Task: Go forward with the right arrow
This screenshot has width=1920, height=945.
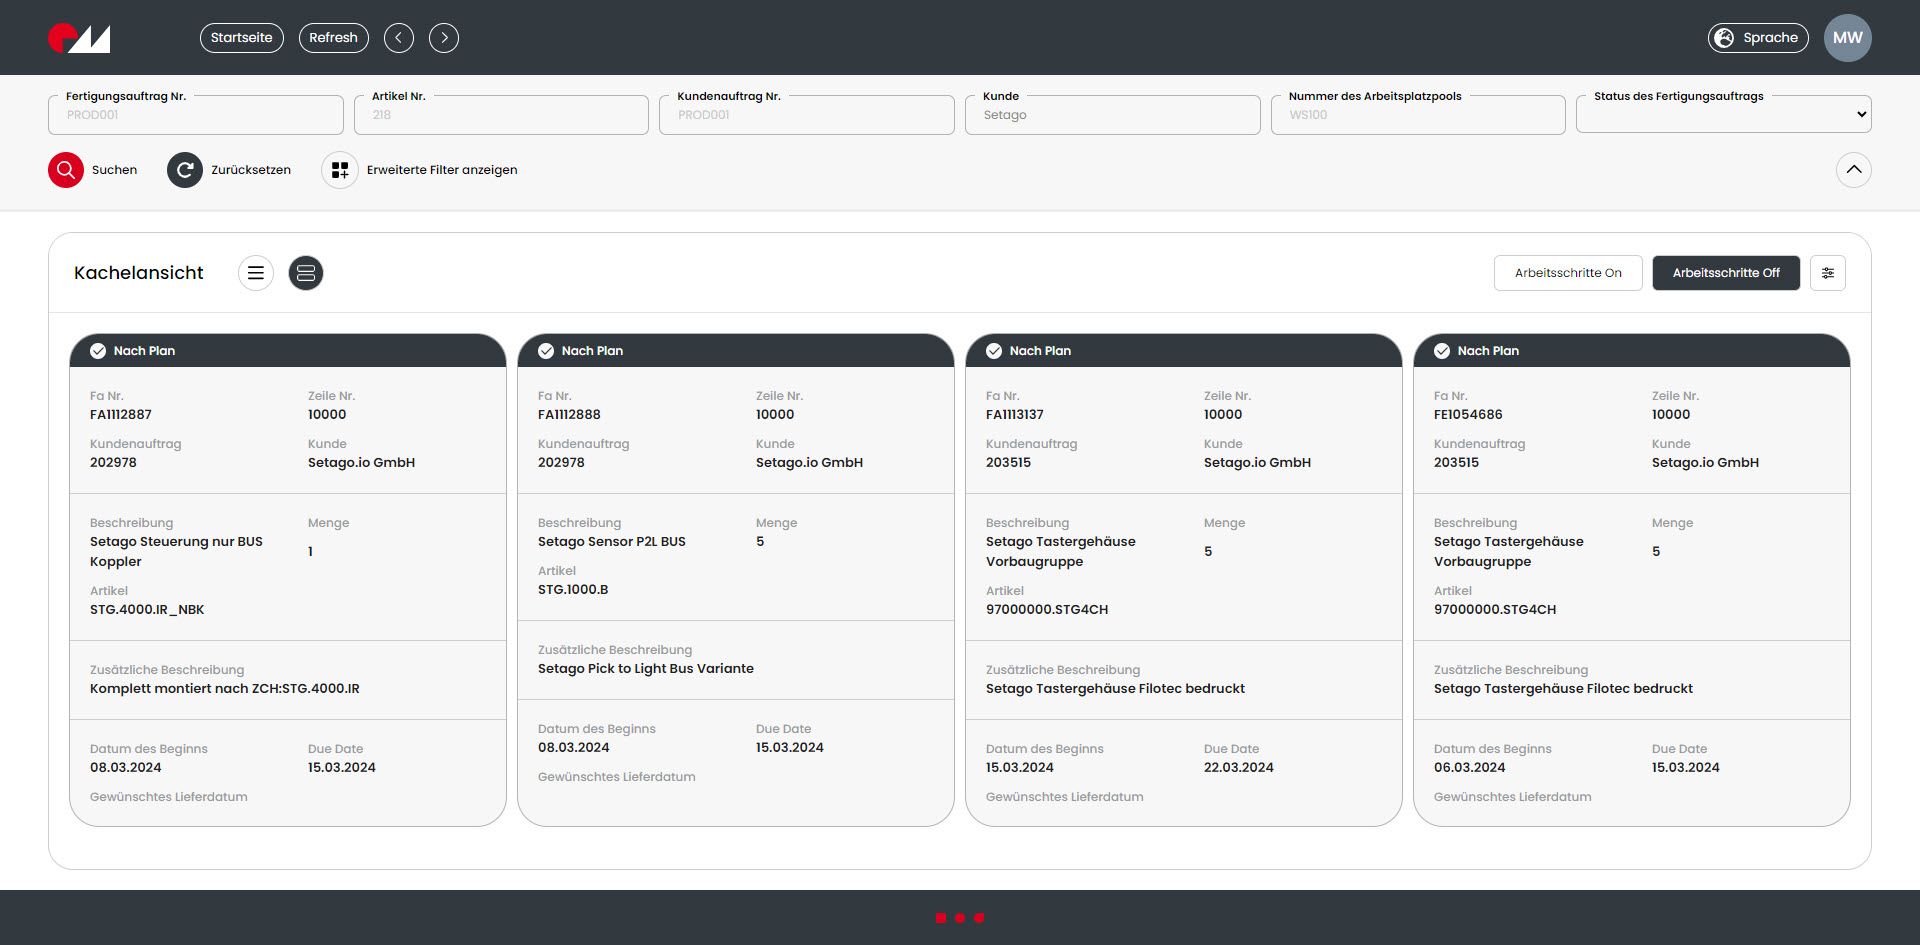Action: 444,38
